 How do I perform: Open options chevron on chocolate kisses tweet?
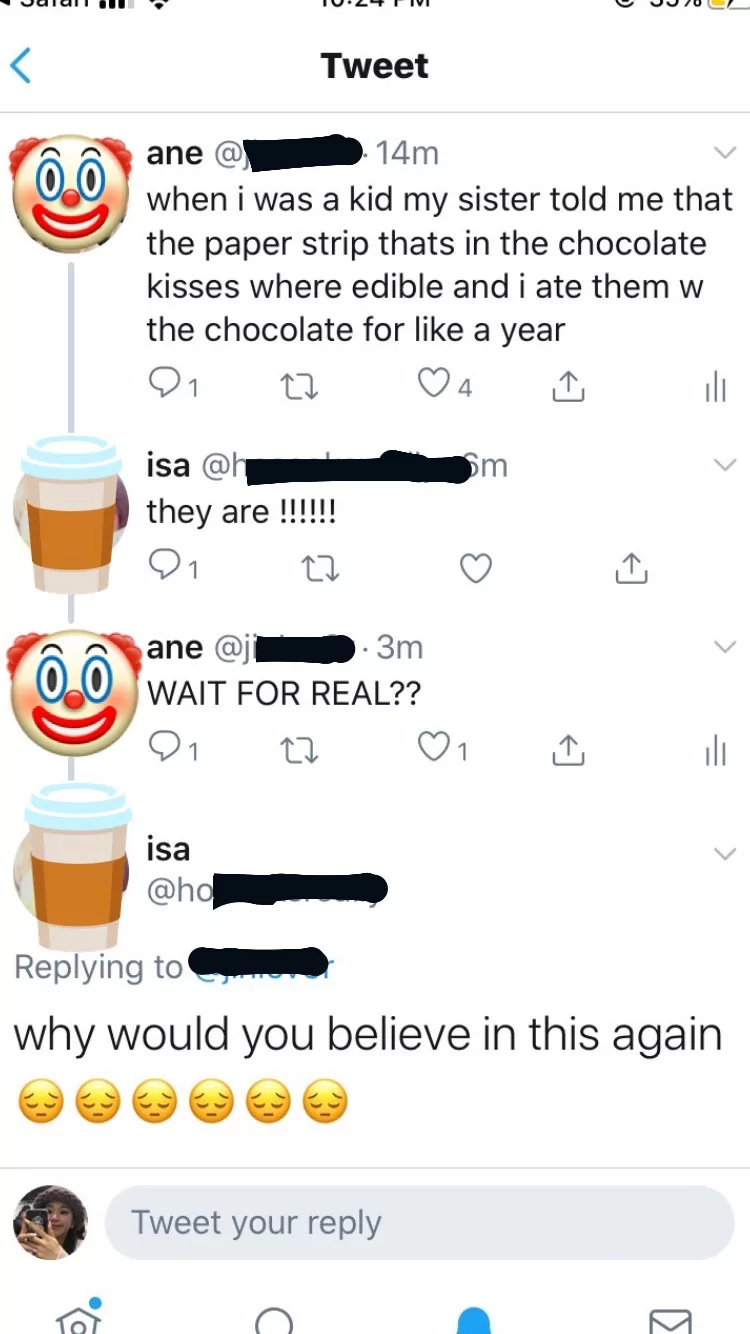click(723, 153)
